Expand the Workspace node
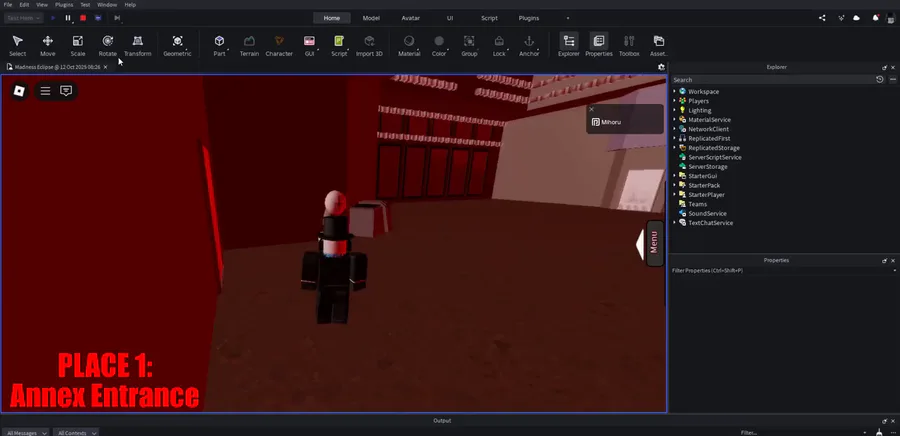 click(674, 91)
